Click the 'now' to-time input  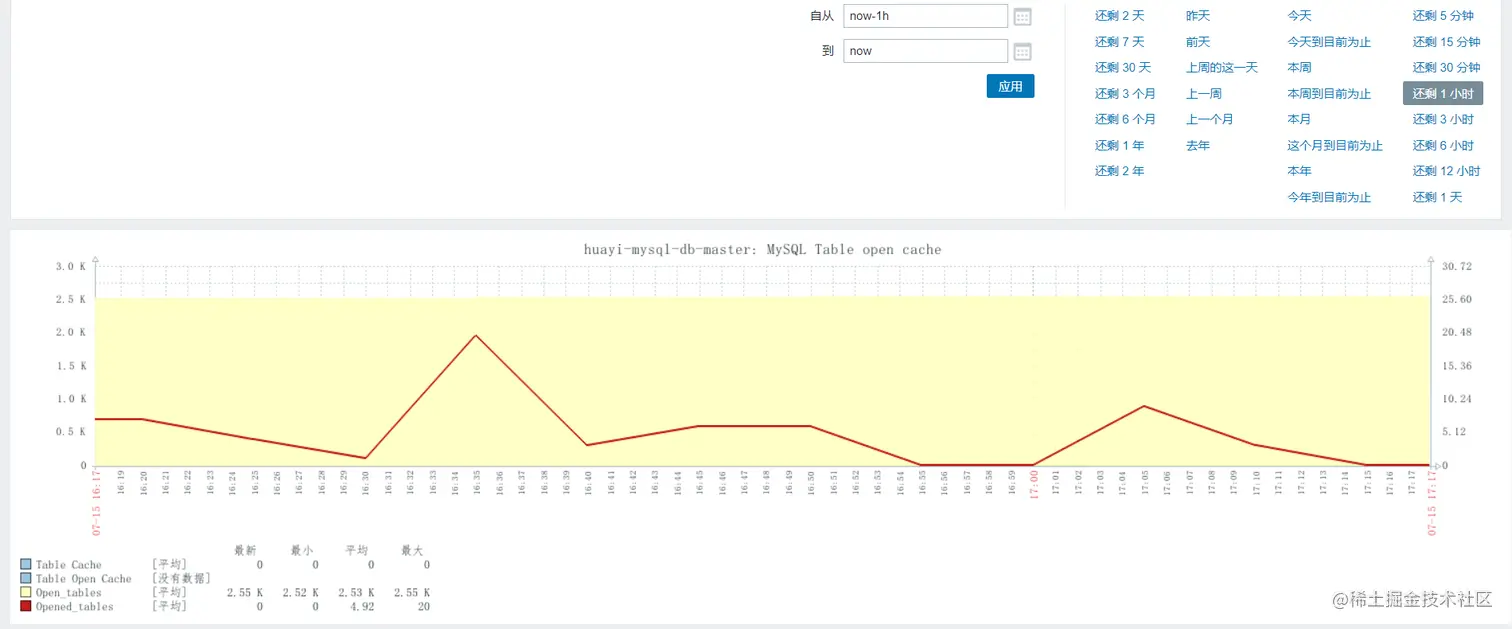[926, 51]
